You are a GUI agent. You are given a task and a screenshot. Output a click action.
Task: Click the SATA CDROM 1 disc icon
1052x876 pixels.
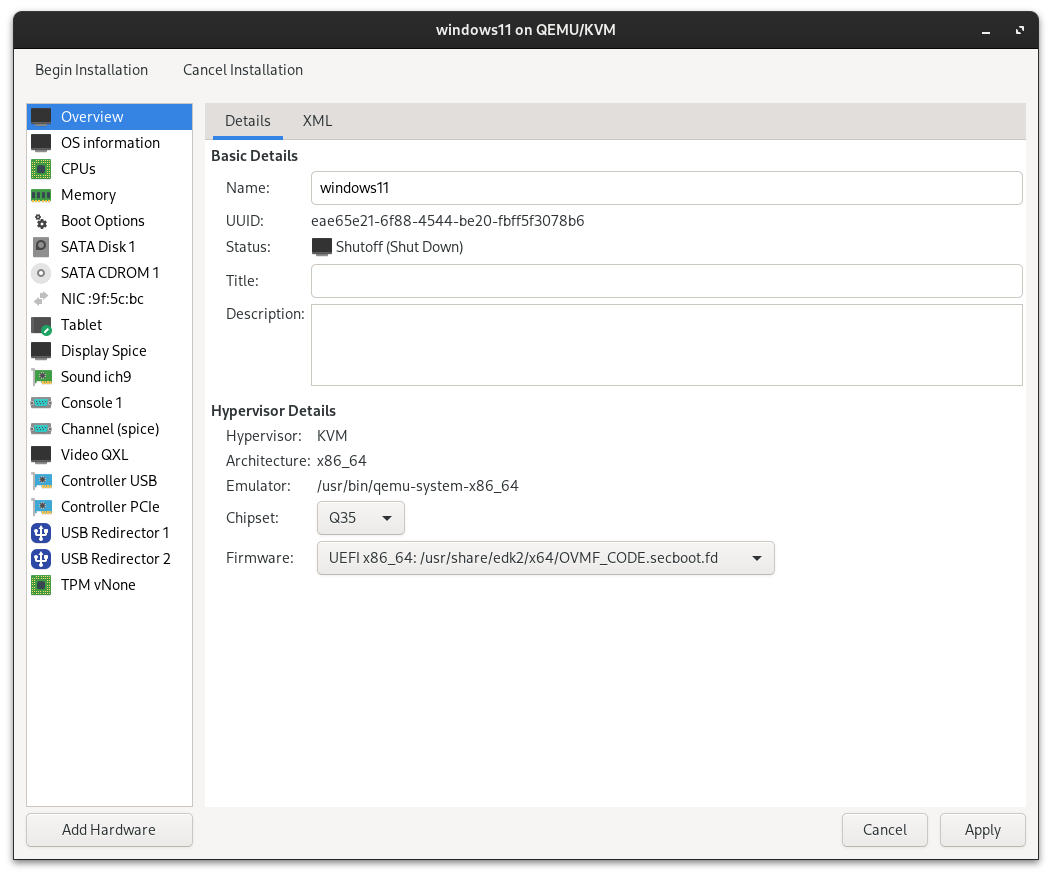pyautogui.click(x=41, y=273)
